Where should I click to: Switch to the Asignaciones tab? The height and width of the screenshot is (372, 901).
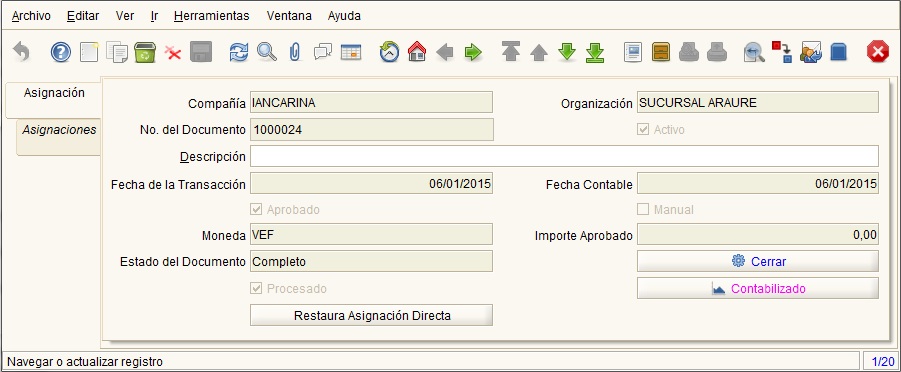point(59,130)
